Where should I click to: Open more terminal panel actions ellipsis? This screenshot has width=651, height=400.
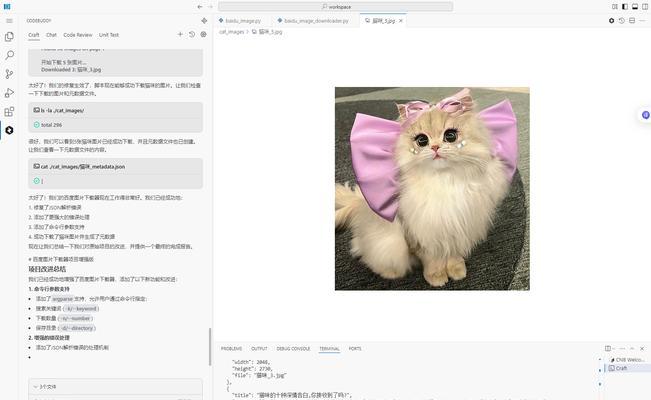[x=622, y=348]
